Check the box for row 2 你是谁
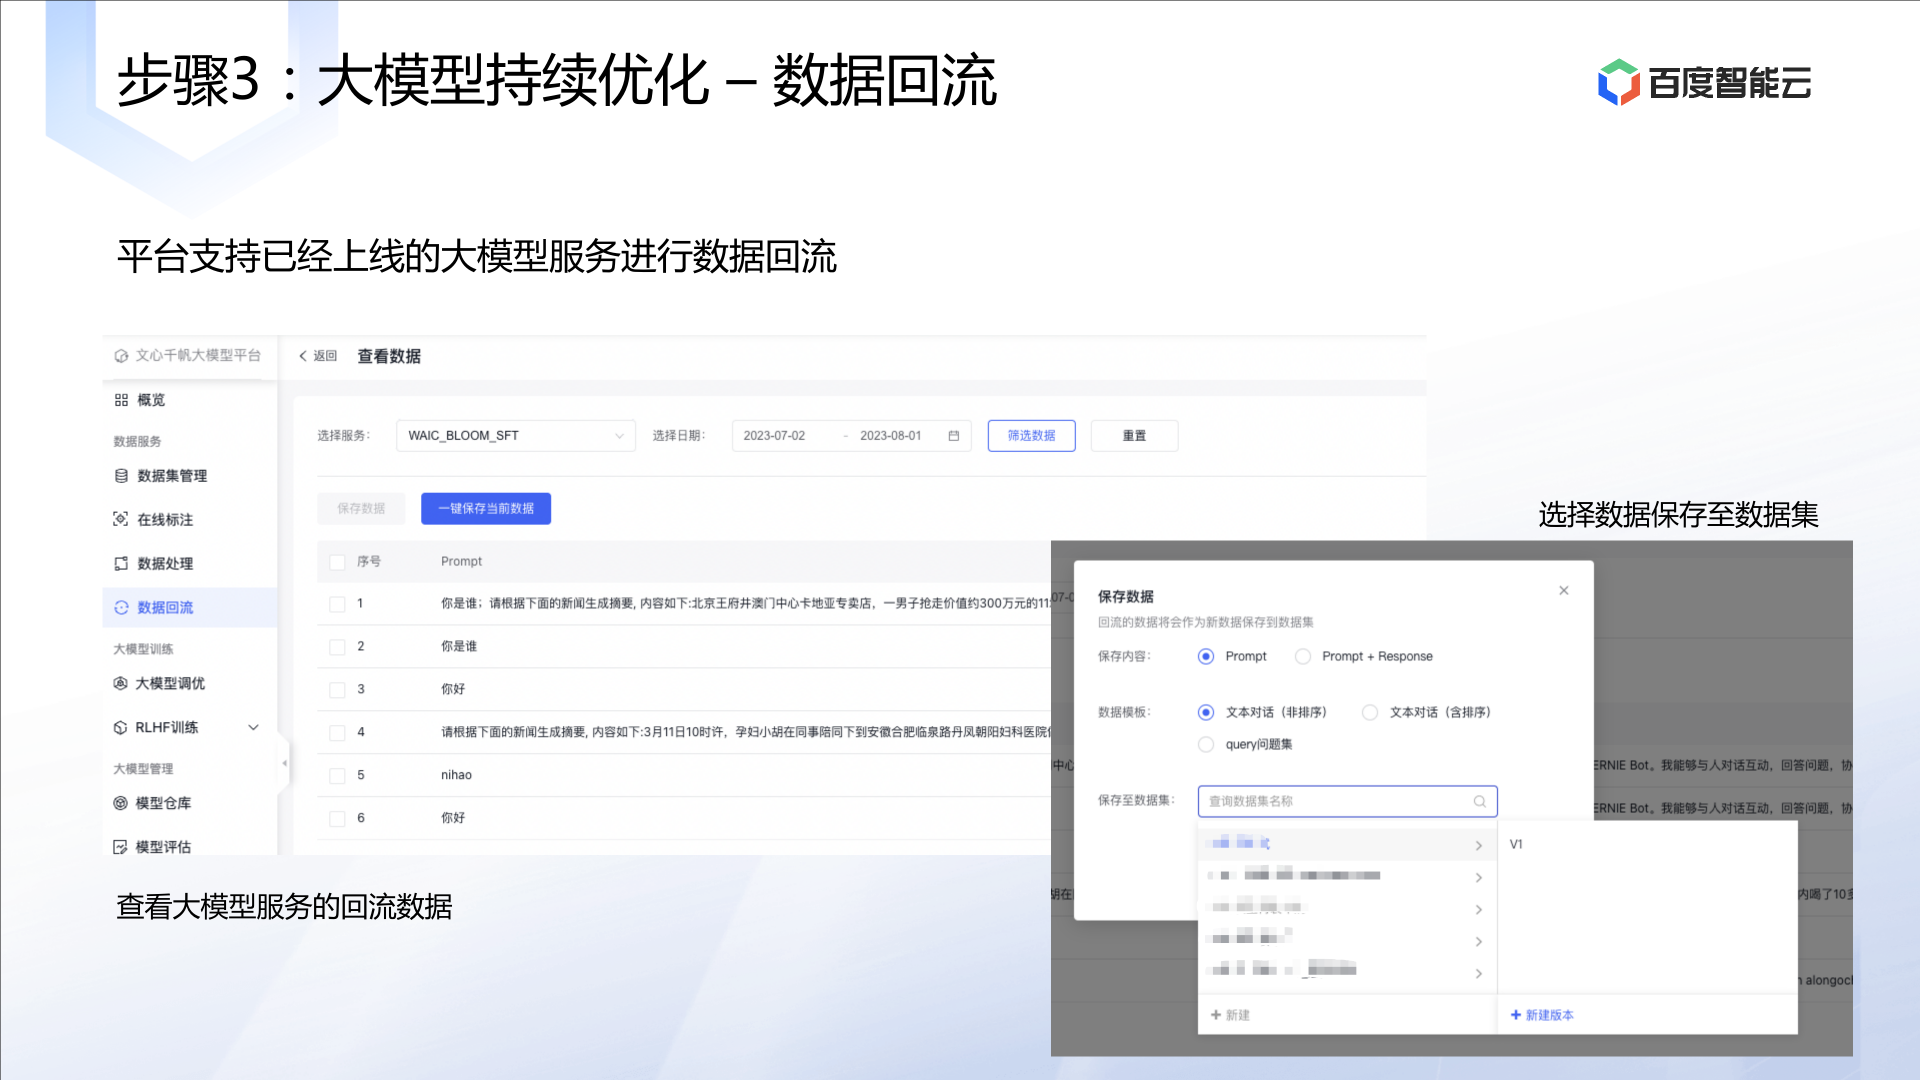This screenshot has height=1080, width=1920. pyautogui.click(x=337, y=647)
